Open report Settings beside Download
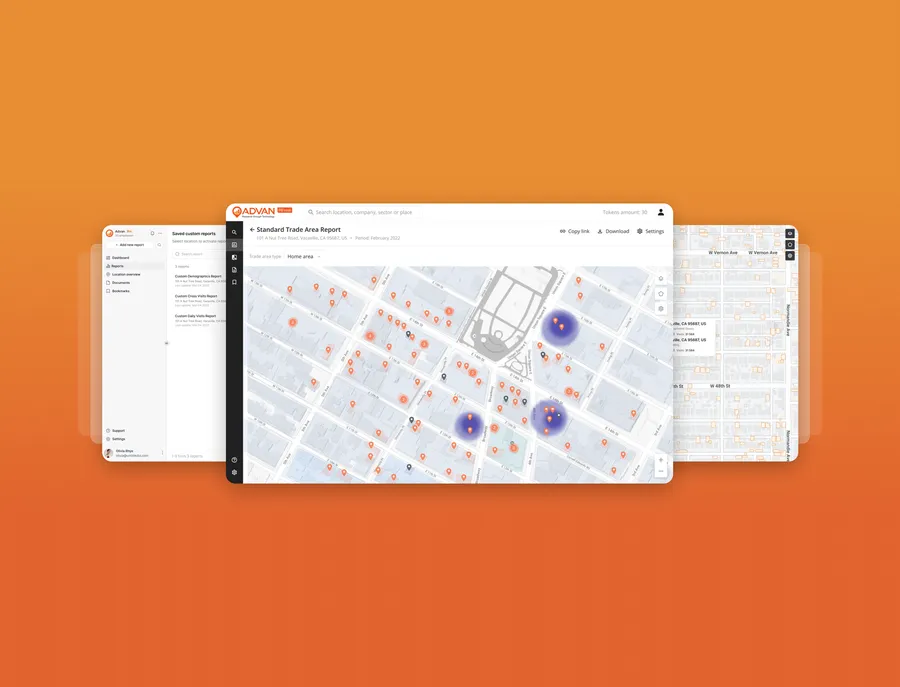Screen dimensions: 900x687 [x=650, y=231]
